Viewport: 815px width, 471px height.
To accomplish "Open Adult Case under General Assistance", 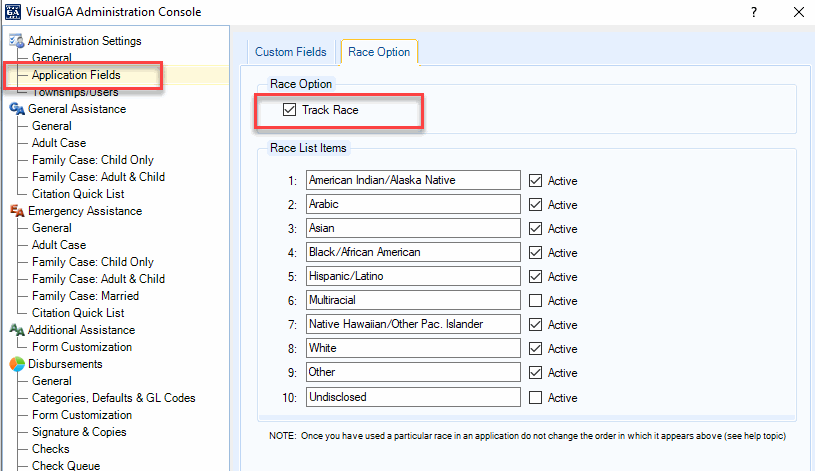I will click(59, 142).
